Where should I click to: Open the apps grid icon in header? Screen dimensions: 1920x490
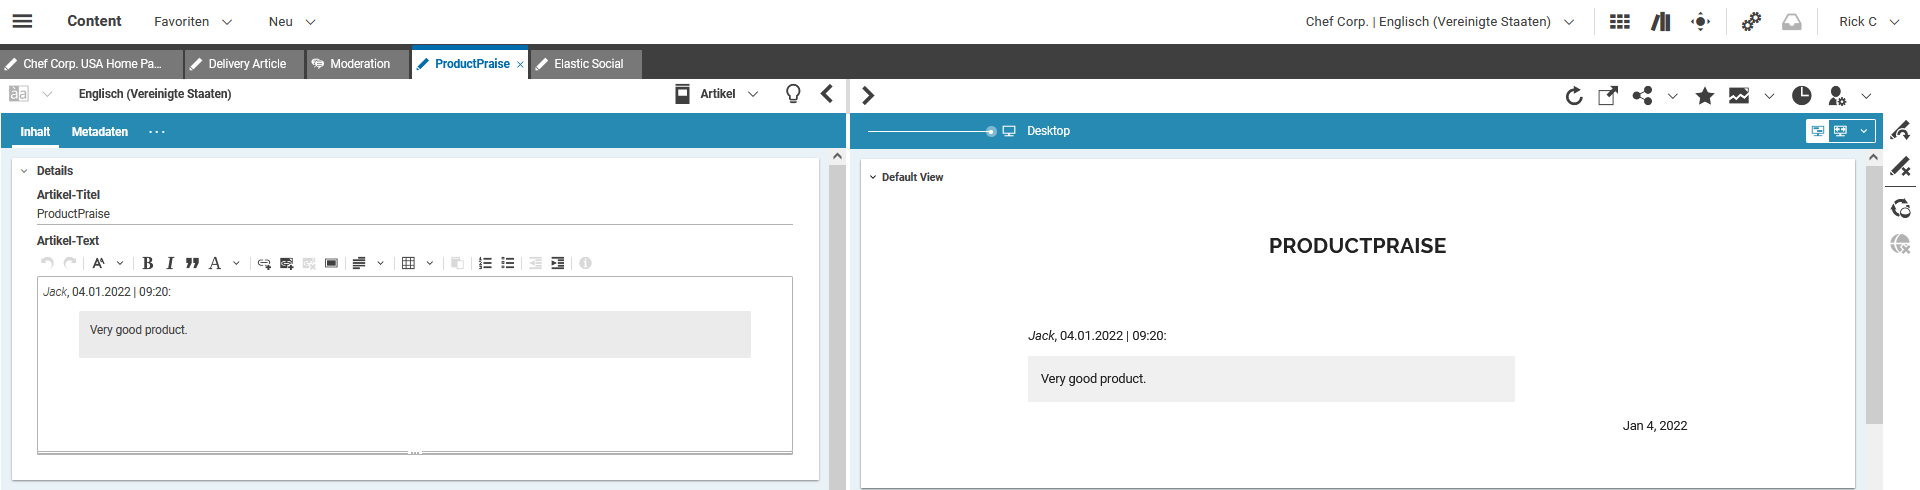coord(1620,22)
